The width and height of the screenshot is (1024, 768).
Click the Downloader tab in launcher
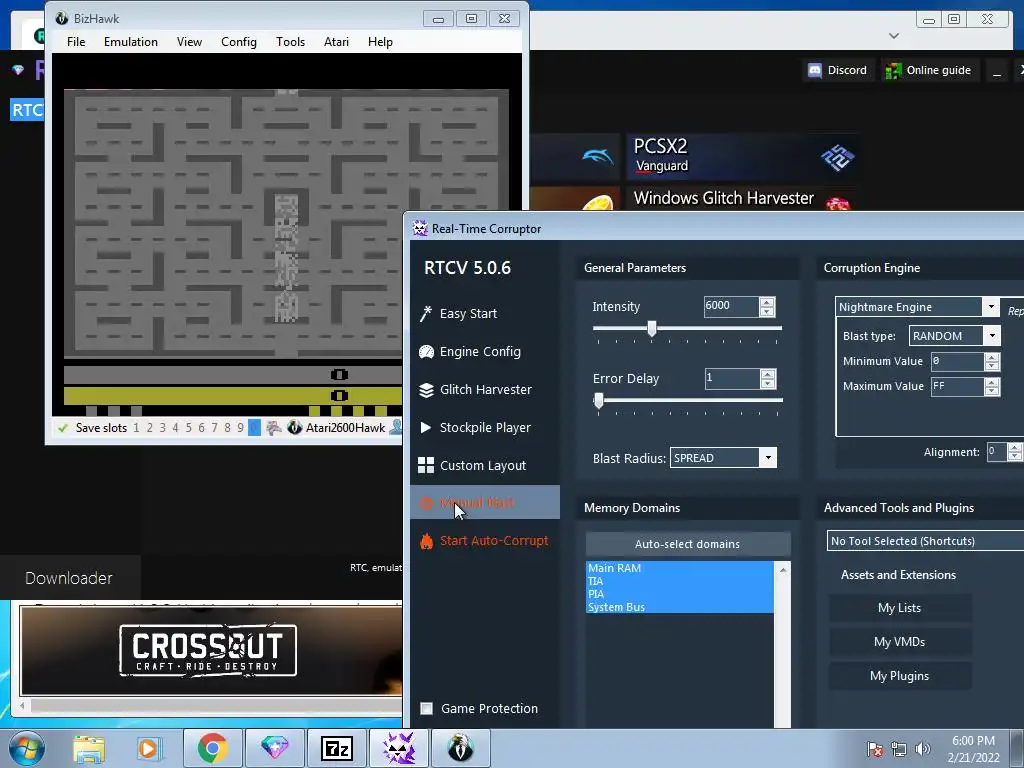pos(69,578)
